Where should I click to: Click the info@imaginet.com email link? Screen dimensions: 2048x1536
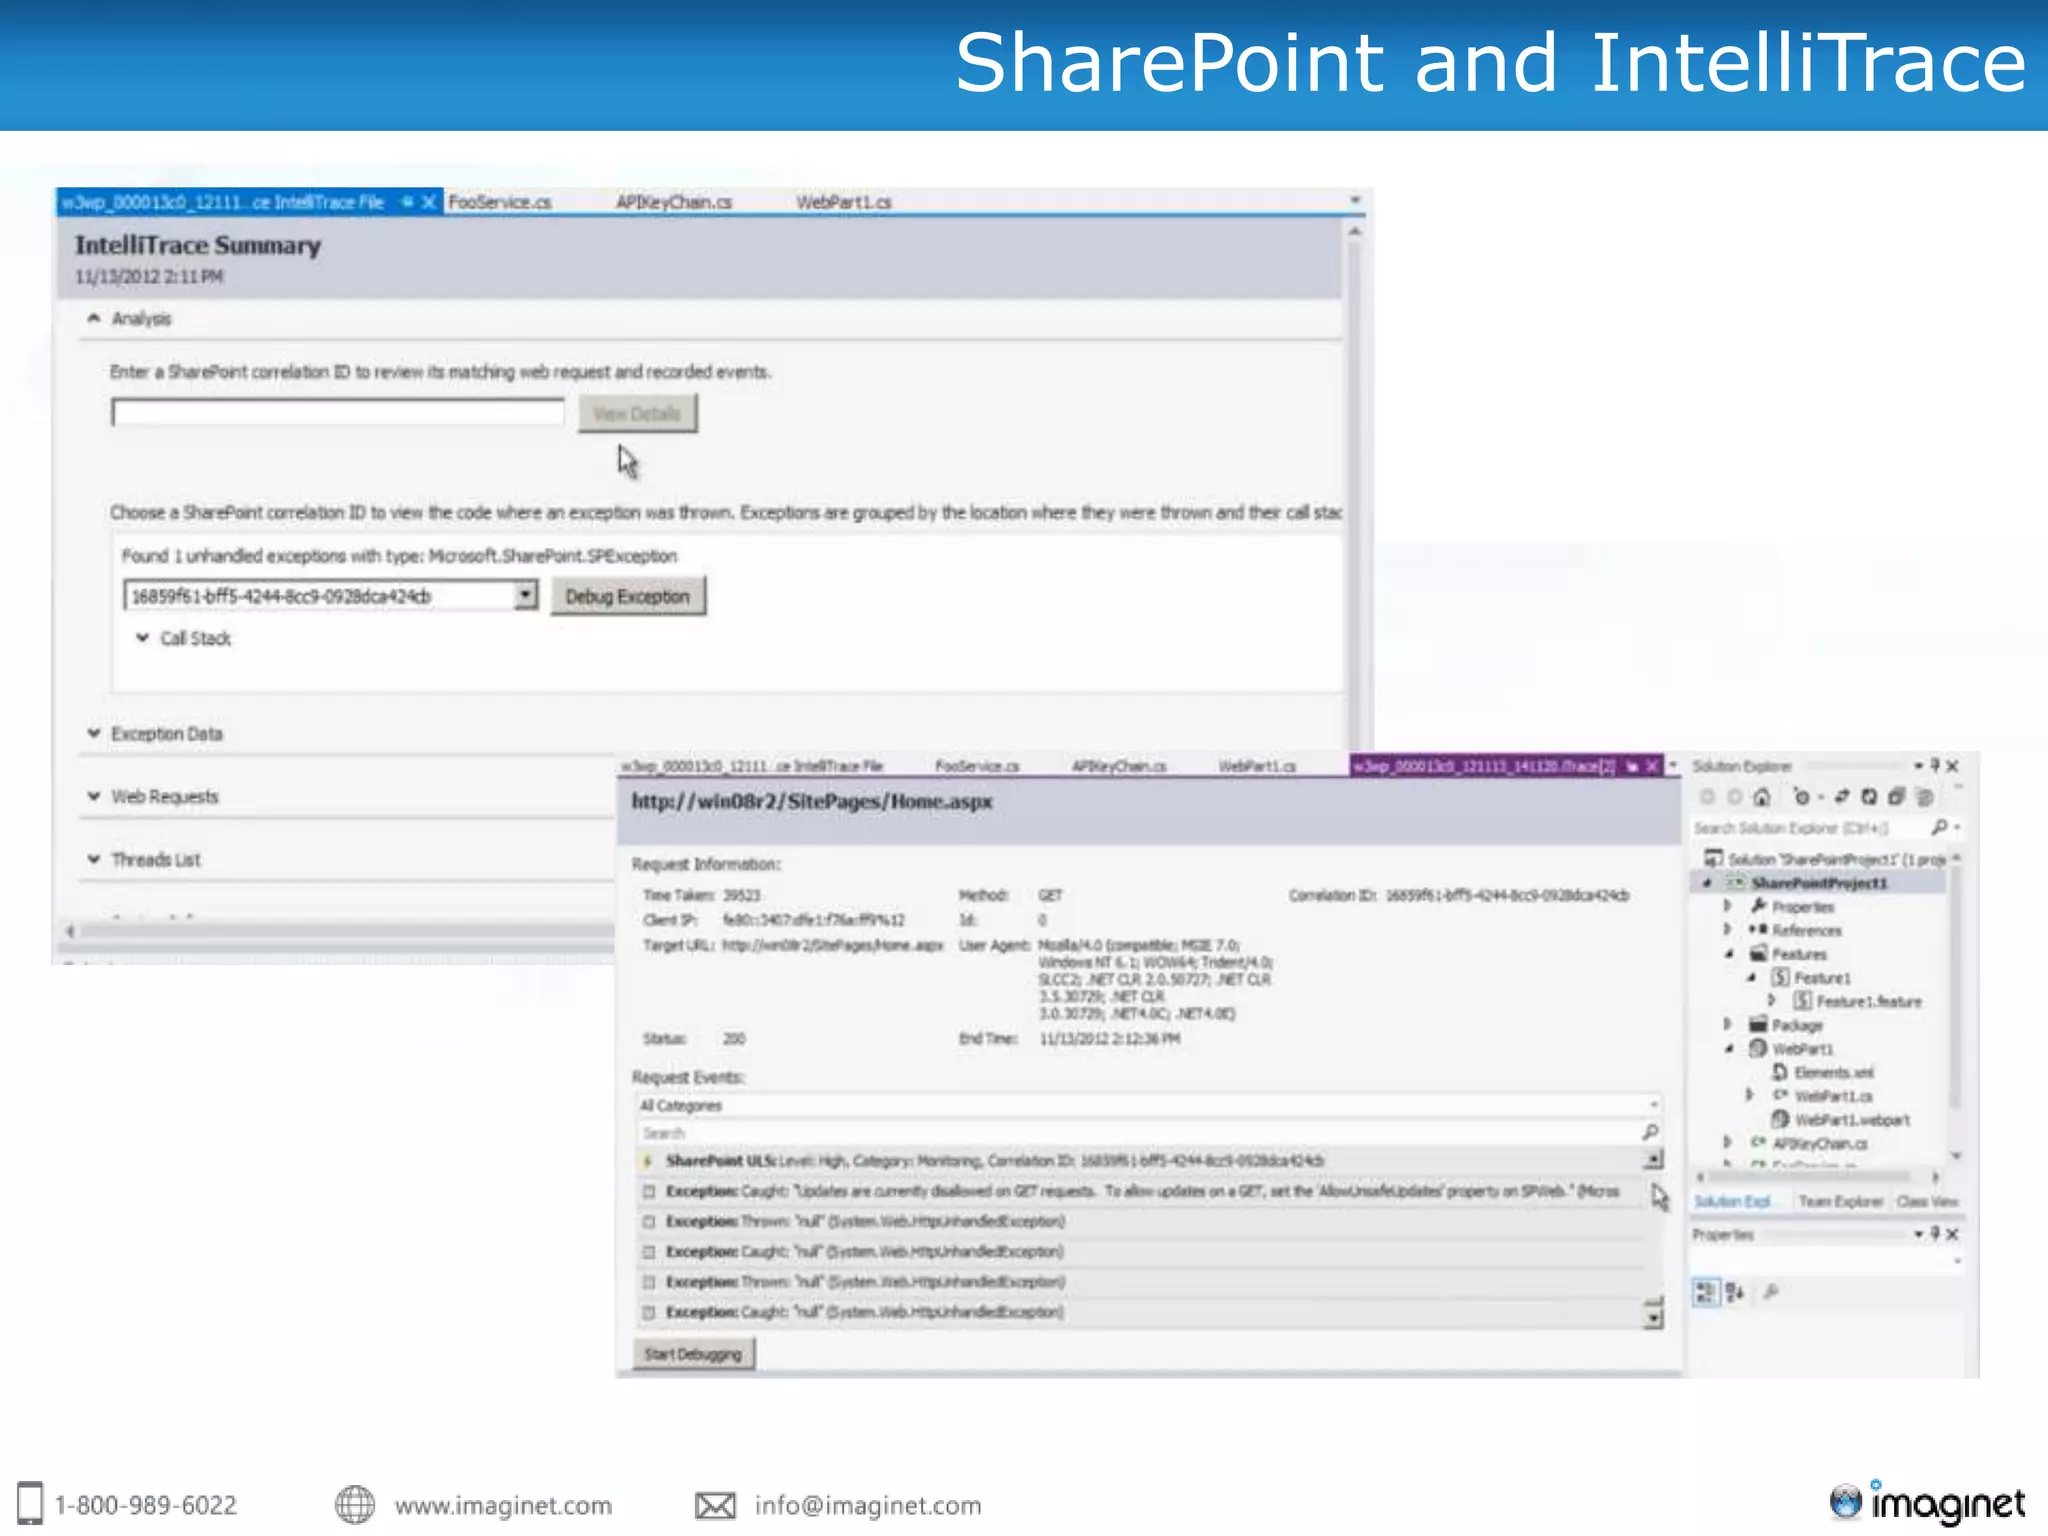tap(868, 1505)
